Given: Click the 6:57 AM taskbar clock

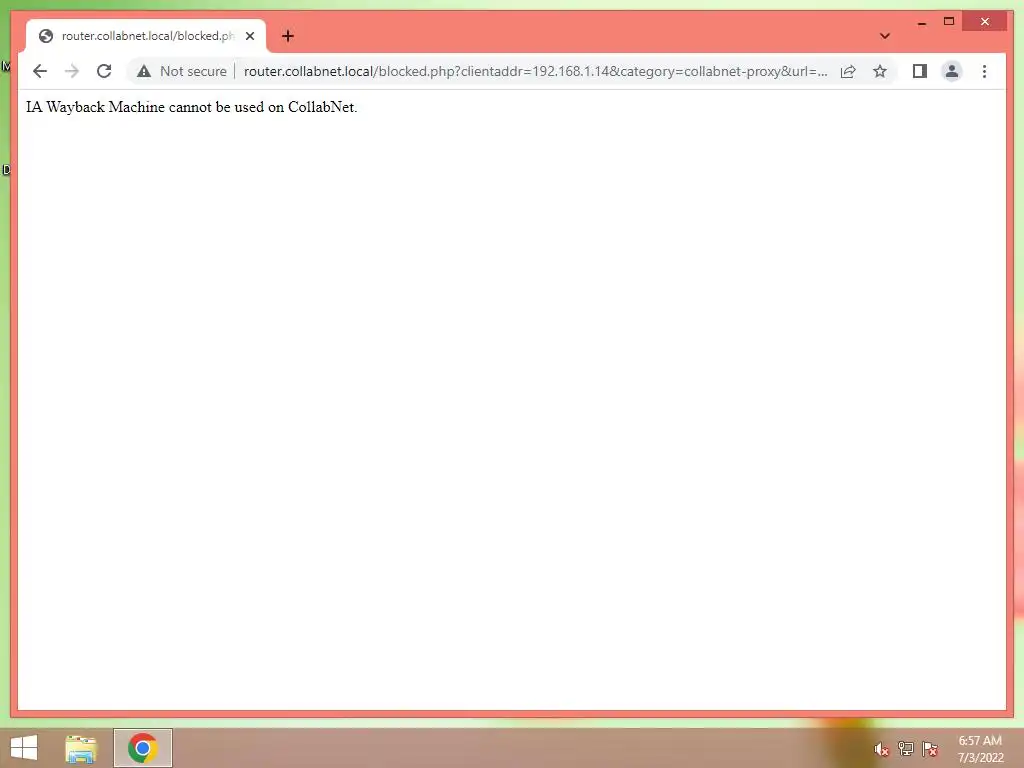Looking at the screenshot, I should click(980, 749).
